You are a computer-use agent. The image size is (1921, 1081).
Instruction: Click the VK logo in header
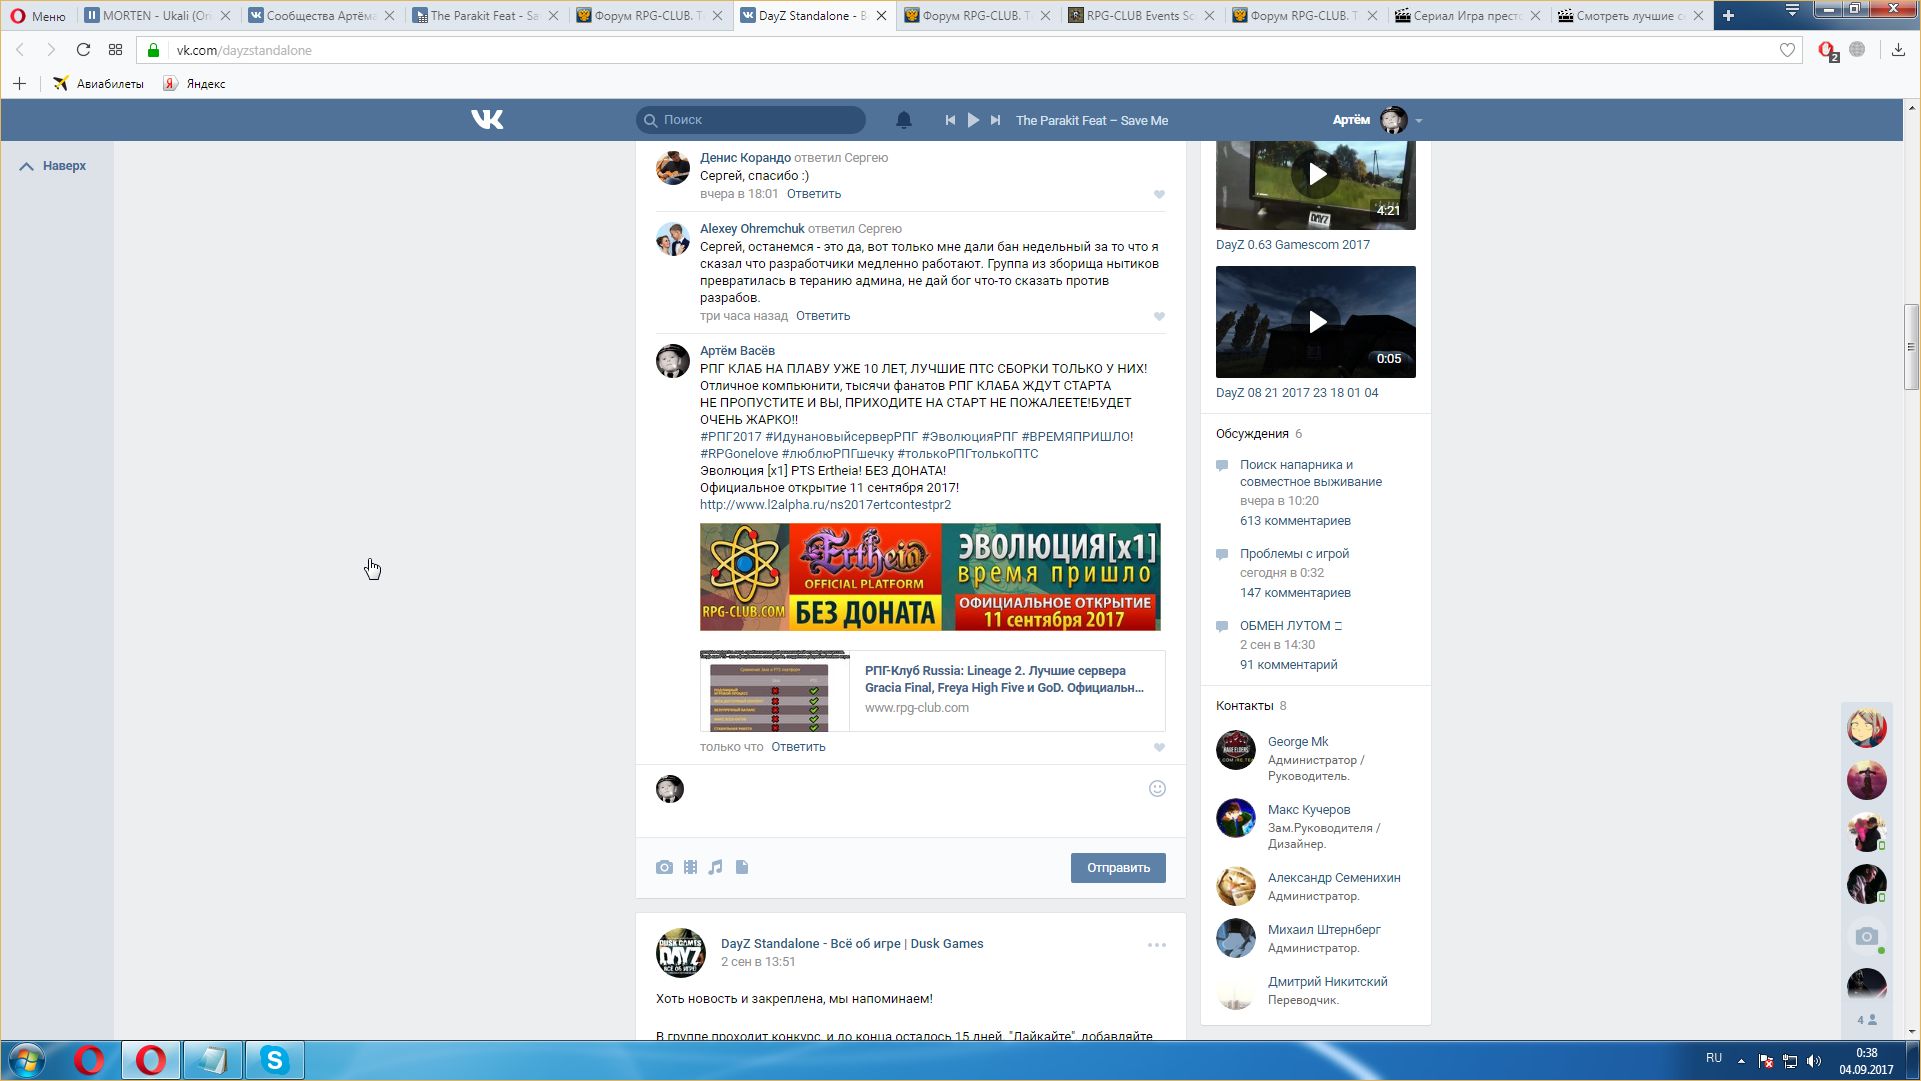tap(487, 120)
